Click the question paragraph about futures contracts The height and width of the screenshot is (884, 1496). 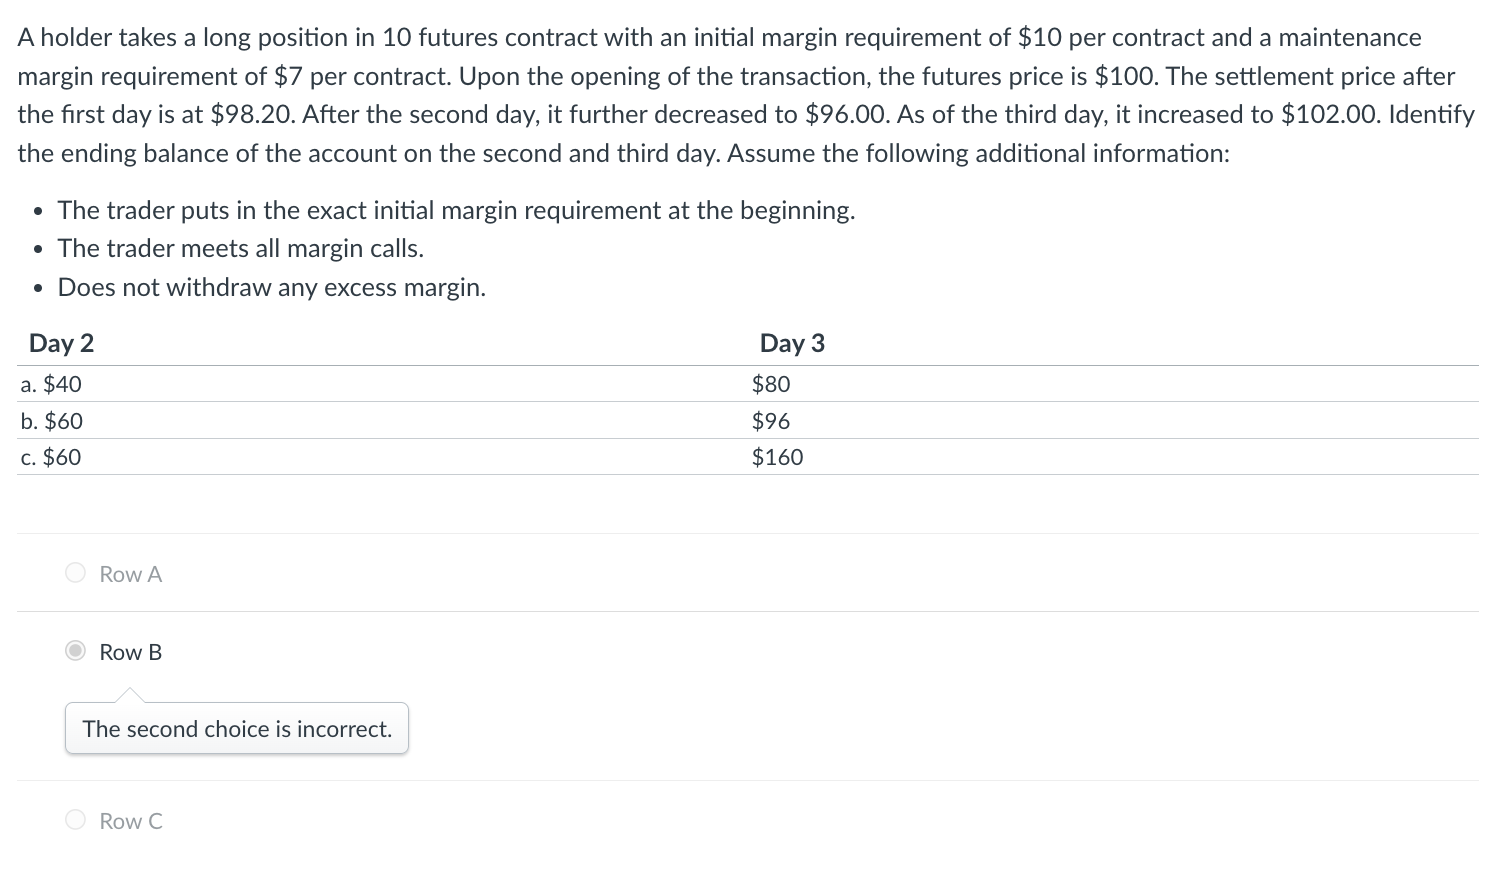[x=746, y=95]
